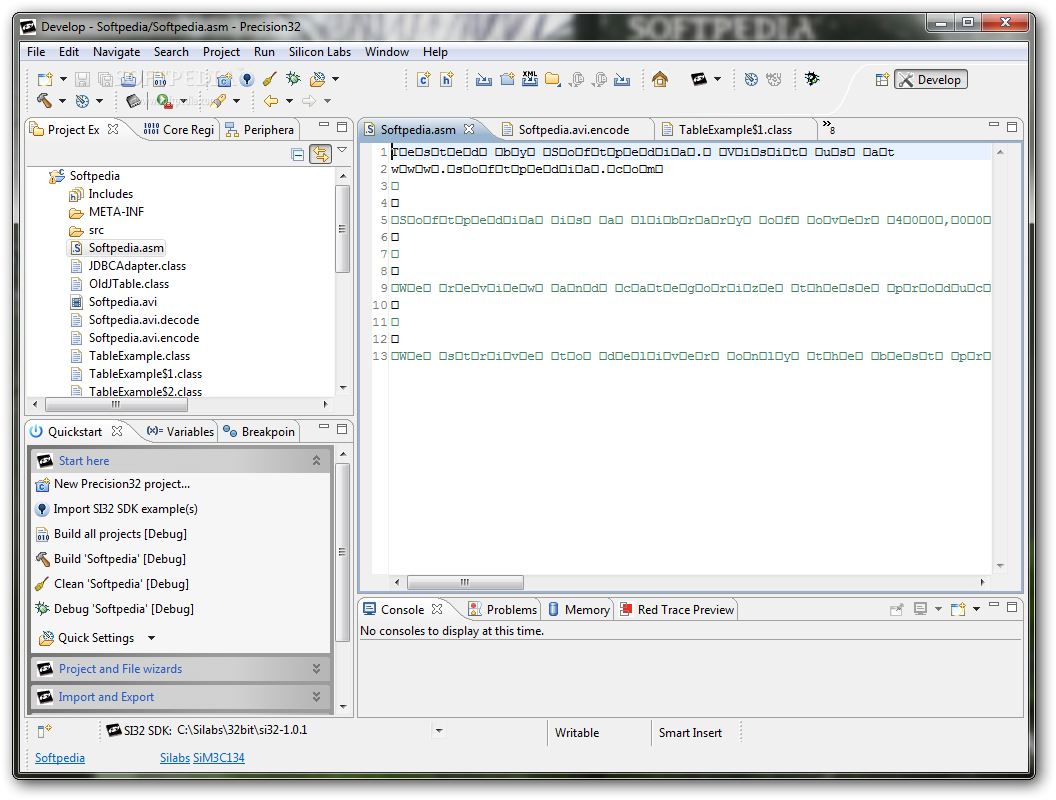This screenshot has width=1056, height=800.
Task: Maximize the Console panel
Action: click(1012, 607)
